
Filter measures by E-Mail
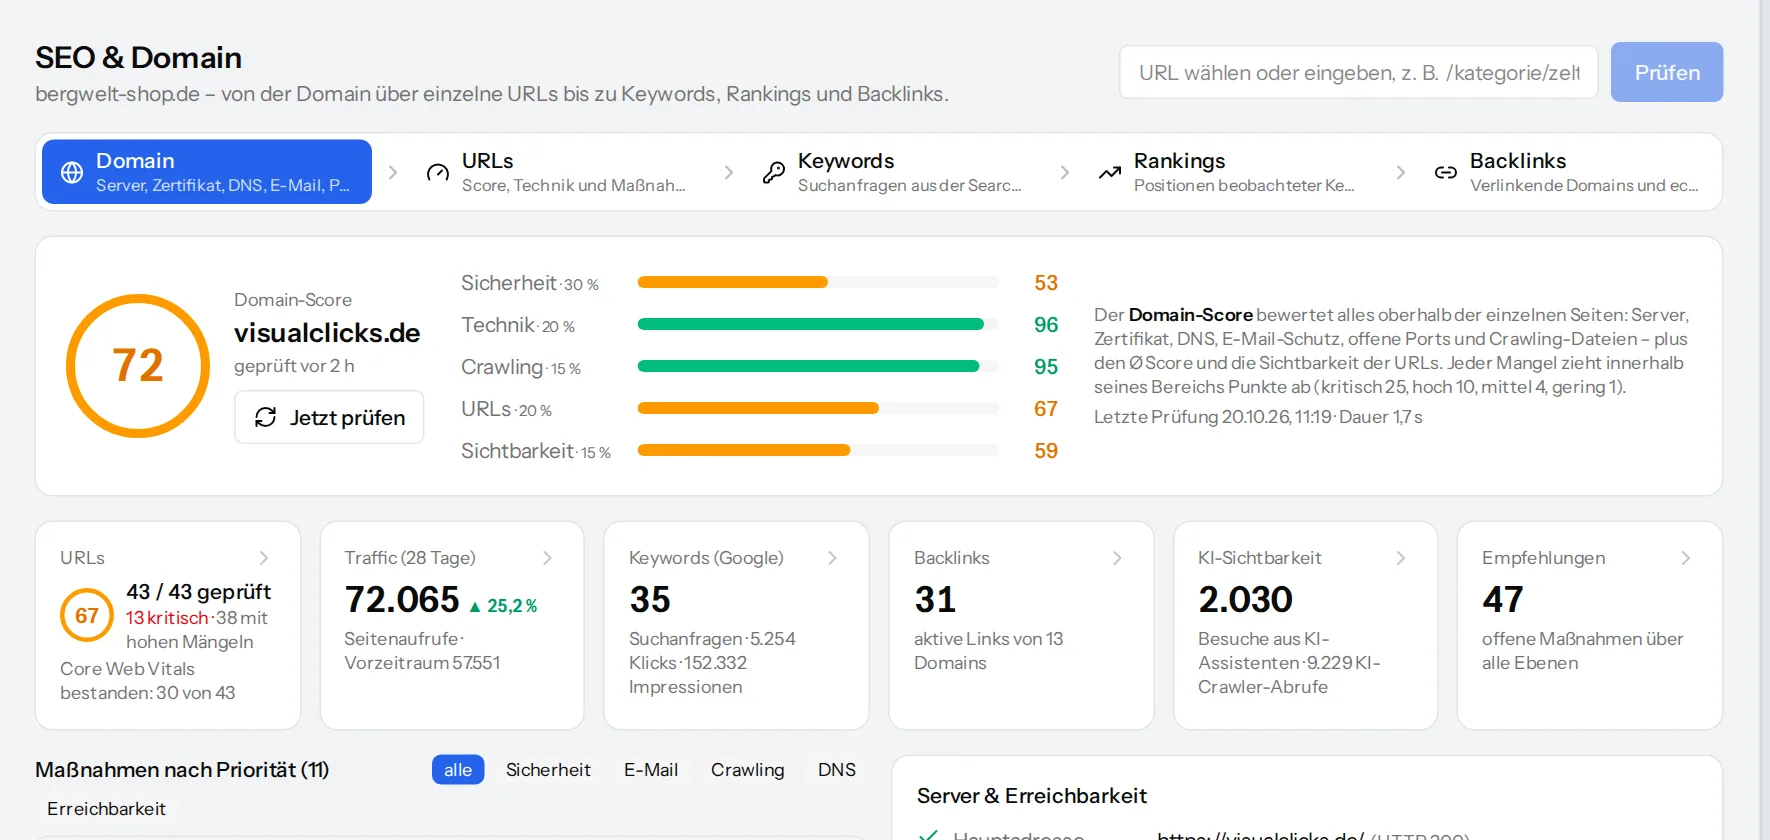pos(651,770)
